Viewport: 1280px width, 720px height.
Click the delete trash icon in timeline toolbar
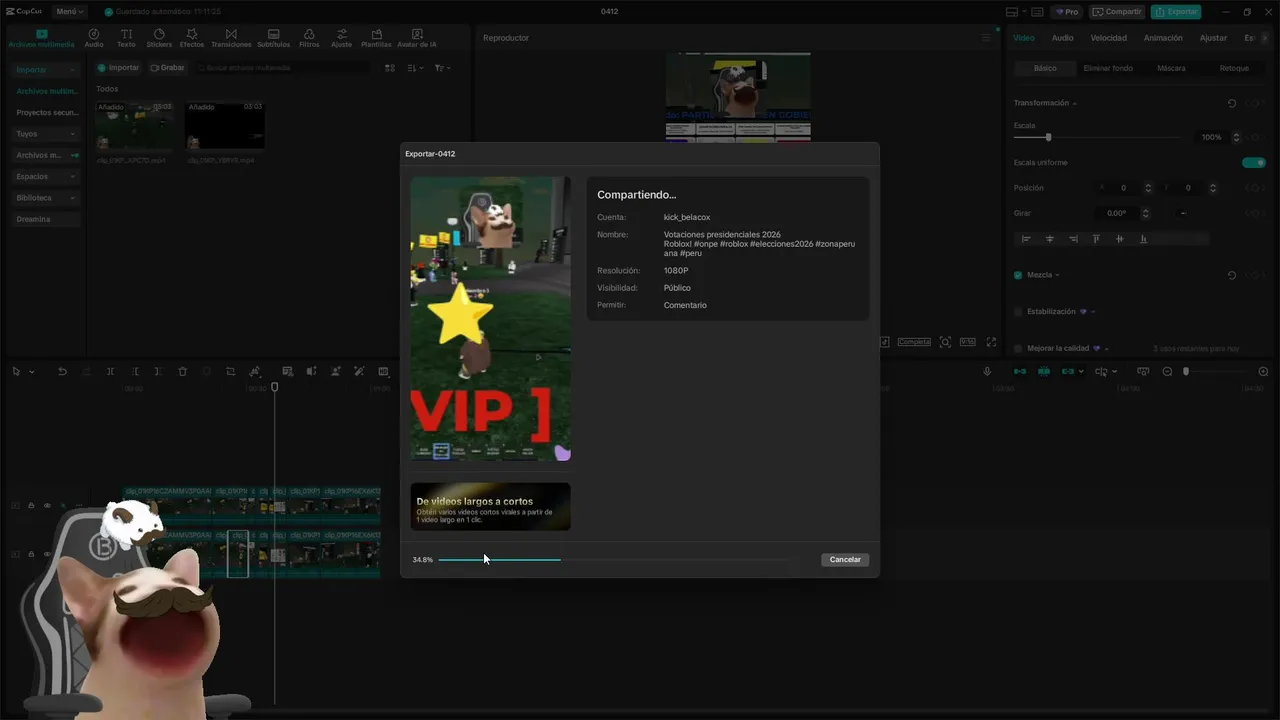click(182, 372)
